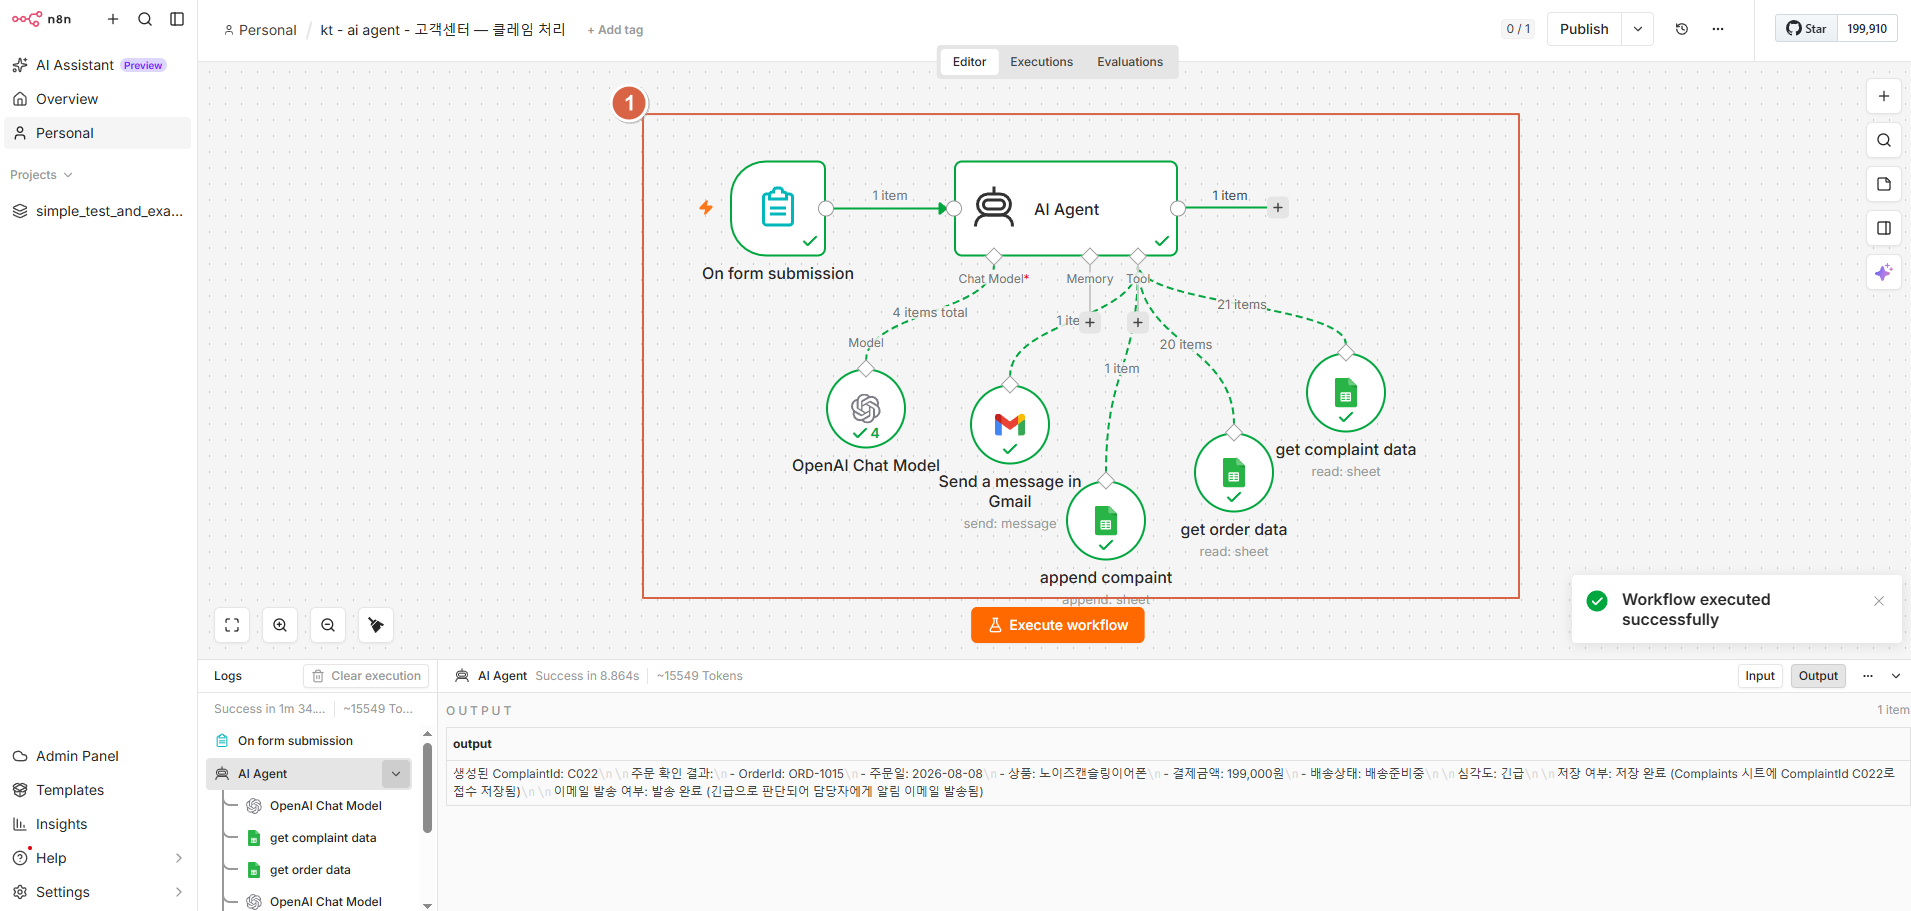Click Clear execution in Logs
The height and width of the screenshot is (911, 1911).
(x=366, y=676)
